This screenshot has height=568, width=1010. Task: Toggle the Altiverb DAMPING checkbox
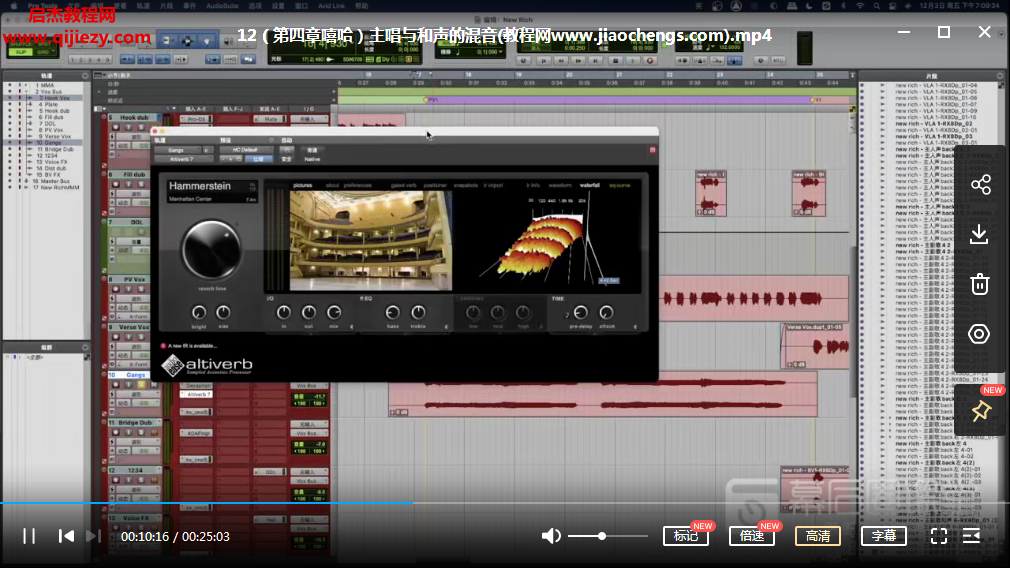[458, 299]
